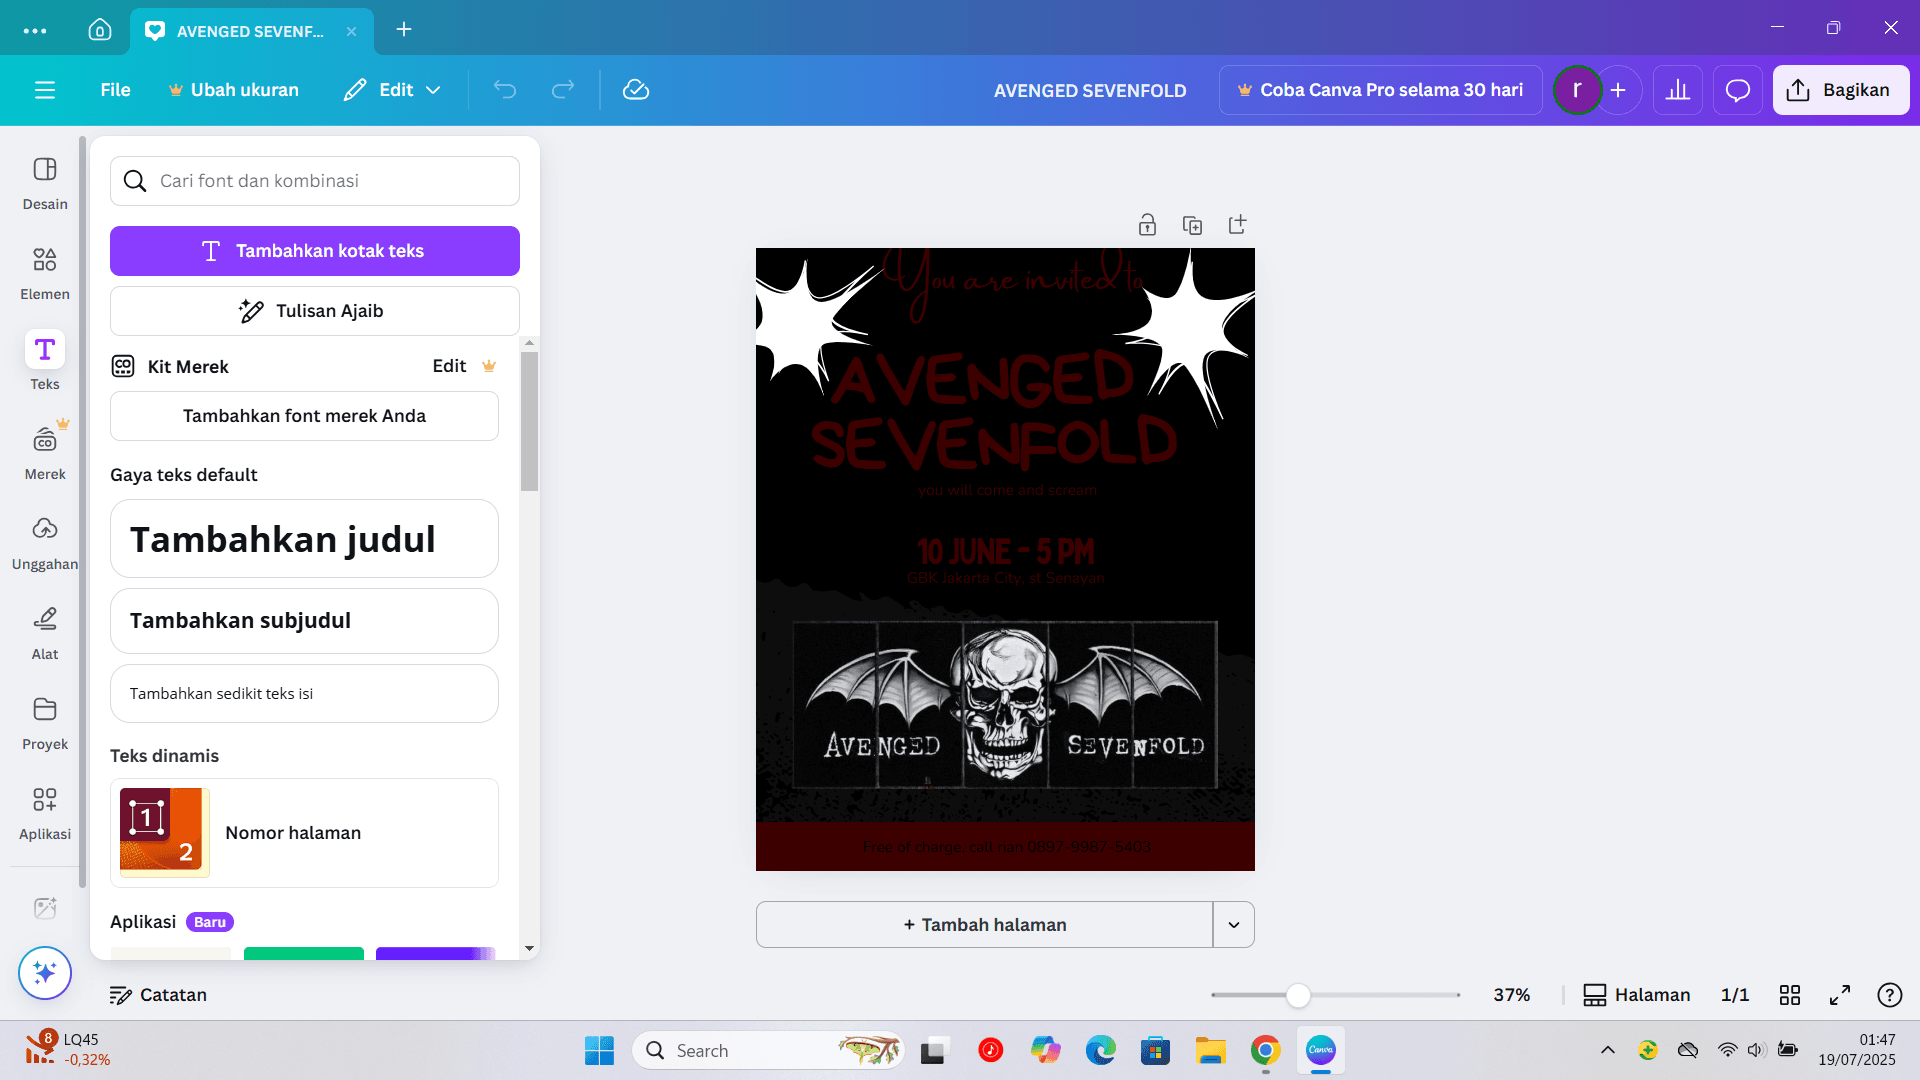Toggle fullscreen presentation mode
Viewport: 1920px width, 1080px height.
click(1839, 995)
